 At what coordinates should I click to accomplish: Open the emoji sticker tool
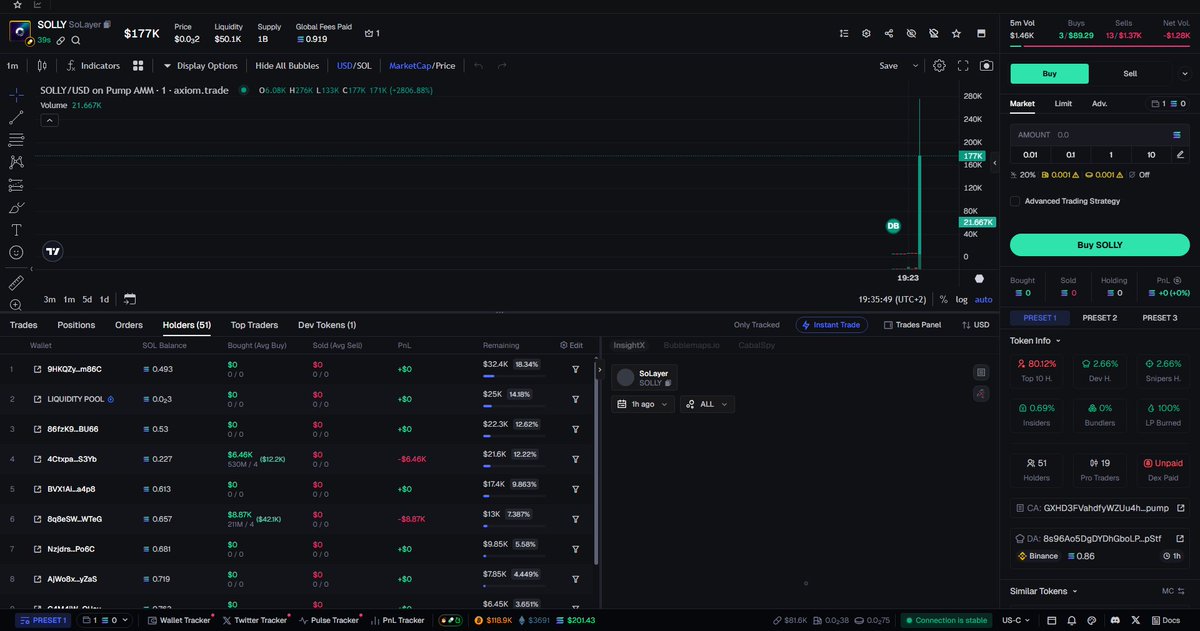(16, 253)
